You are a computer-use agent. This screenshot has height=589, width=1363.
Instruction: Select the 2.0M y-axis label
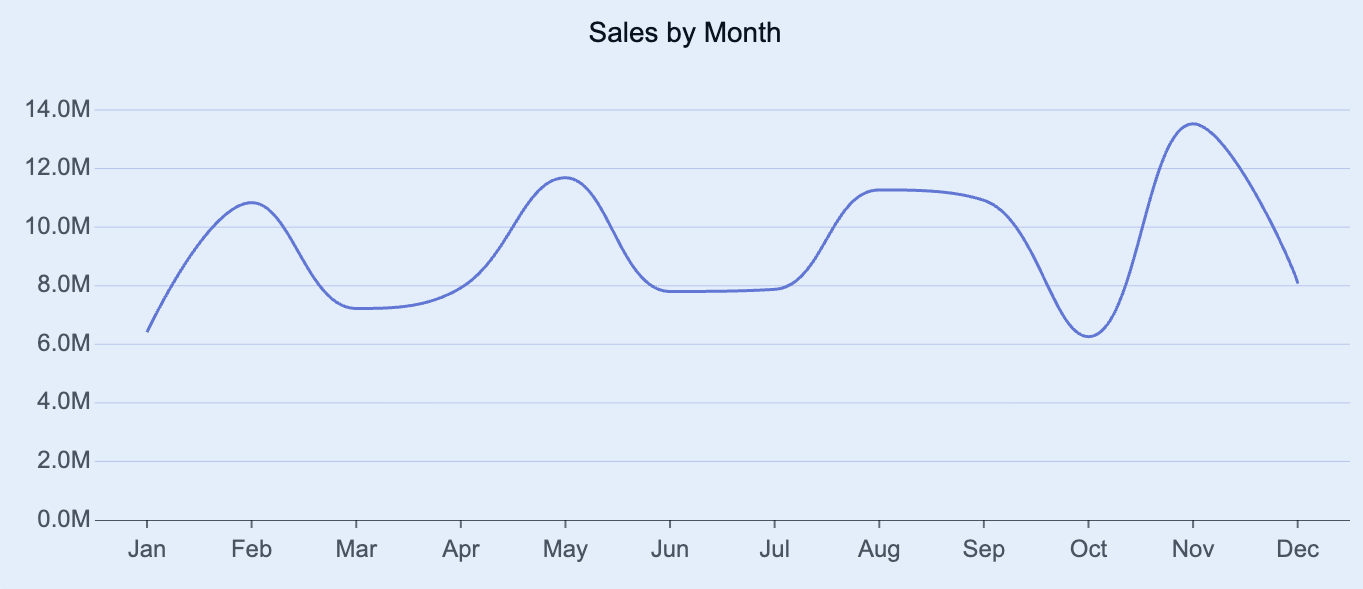tap(61, 461)
